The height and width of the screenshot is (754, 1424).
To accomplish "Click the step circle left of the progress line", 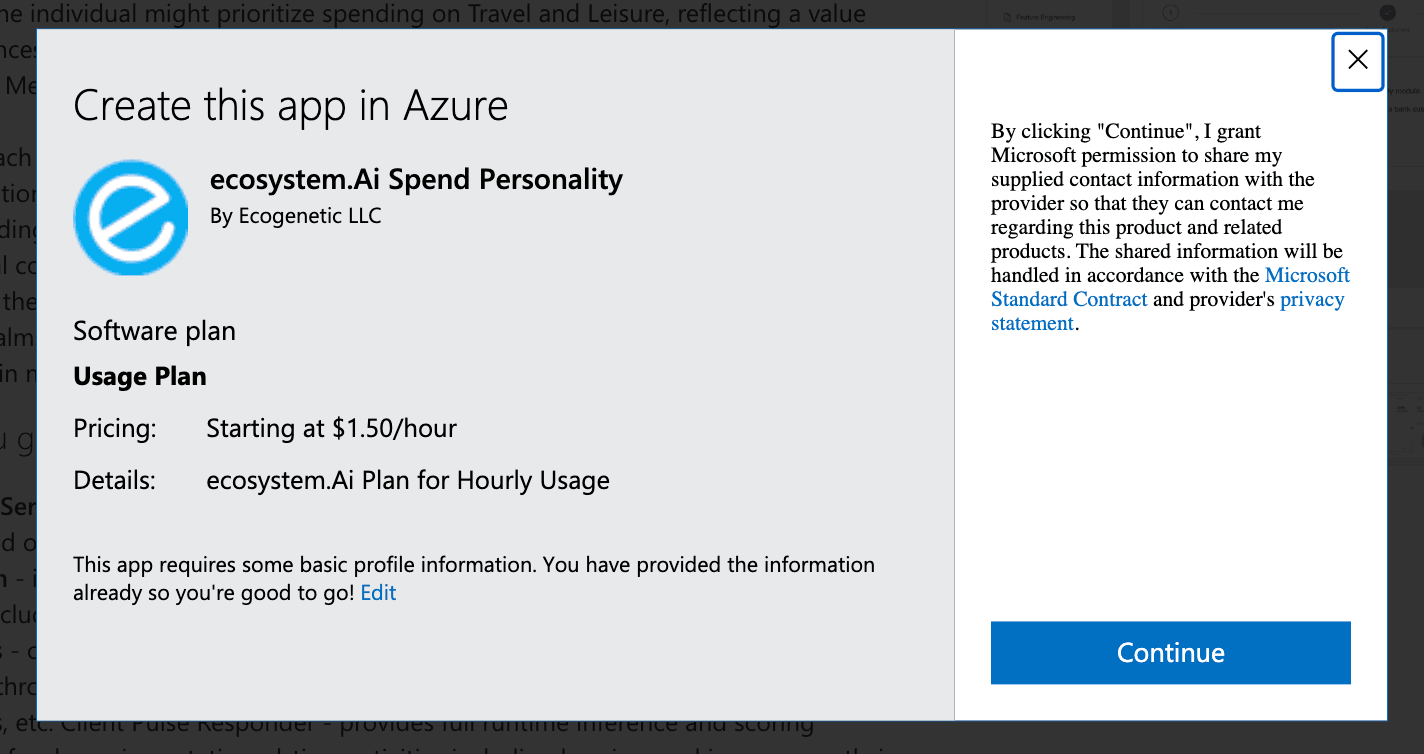I will point(1170,12).
